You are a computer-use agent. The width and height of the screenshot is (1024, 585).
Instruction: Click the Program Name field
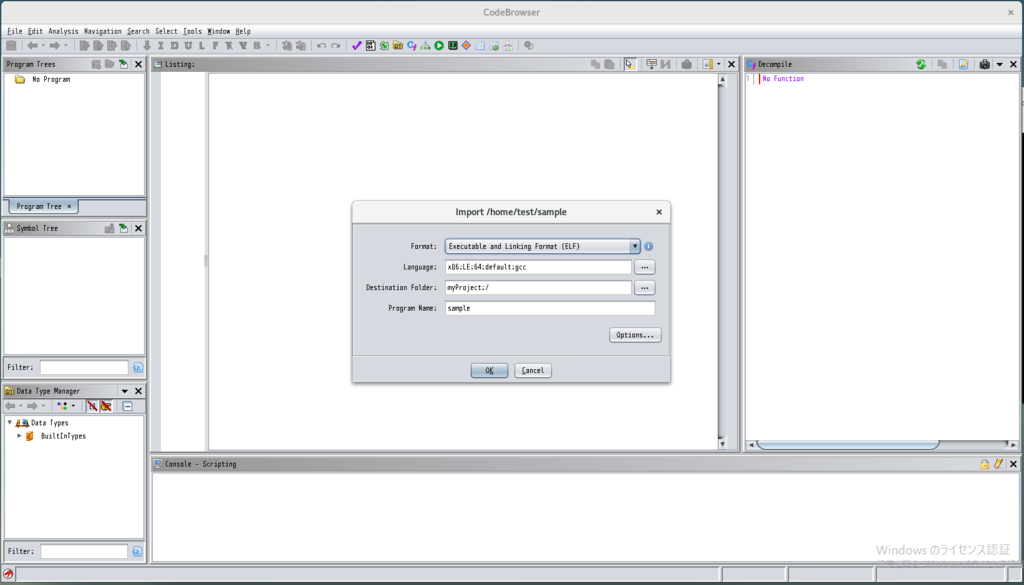(x=550, y=308)
